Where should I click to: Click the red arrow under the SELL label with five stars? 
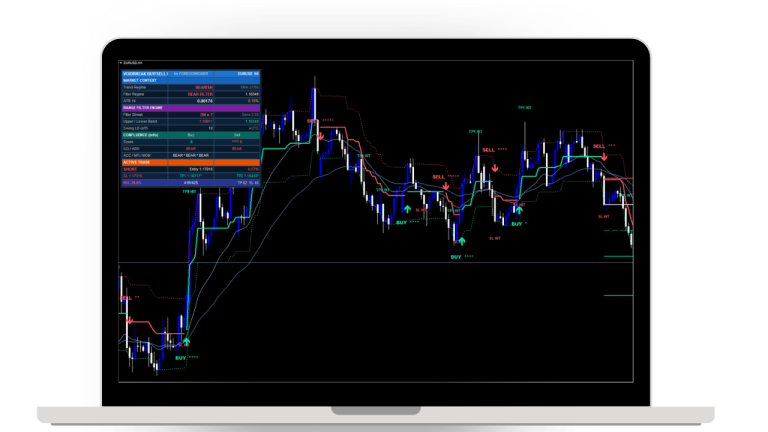446,187
